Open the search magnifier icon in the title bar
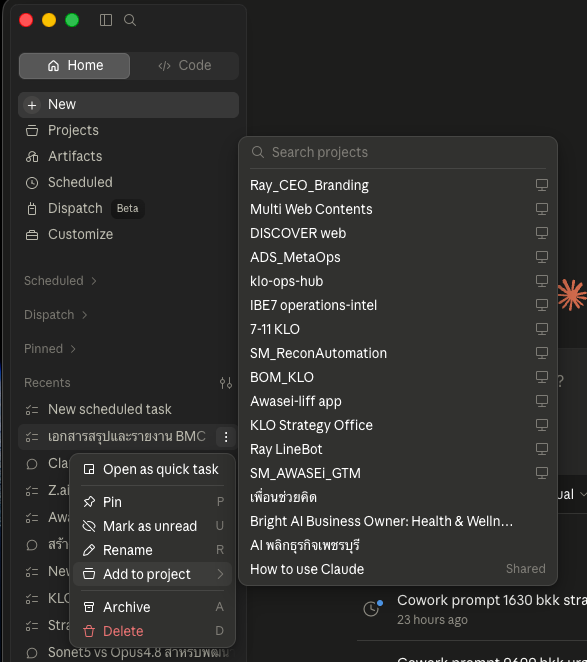The image size is (587, 662). tap(130, 20)
